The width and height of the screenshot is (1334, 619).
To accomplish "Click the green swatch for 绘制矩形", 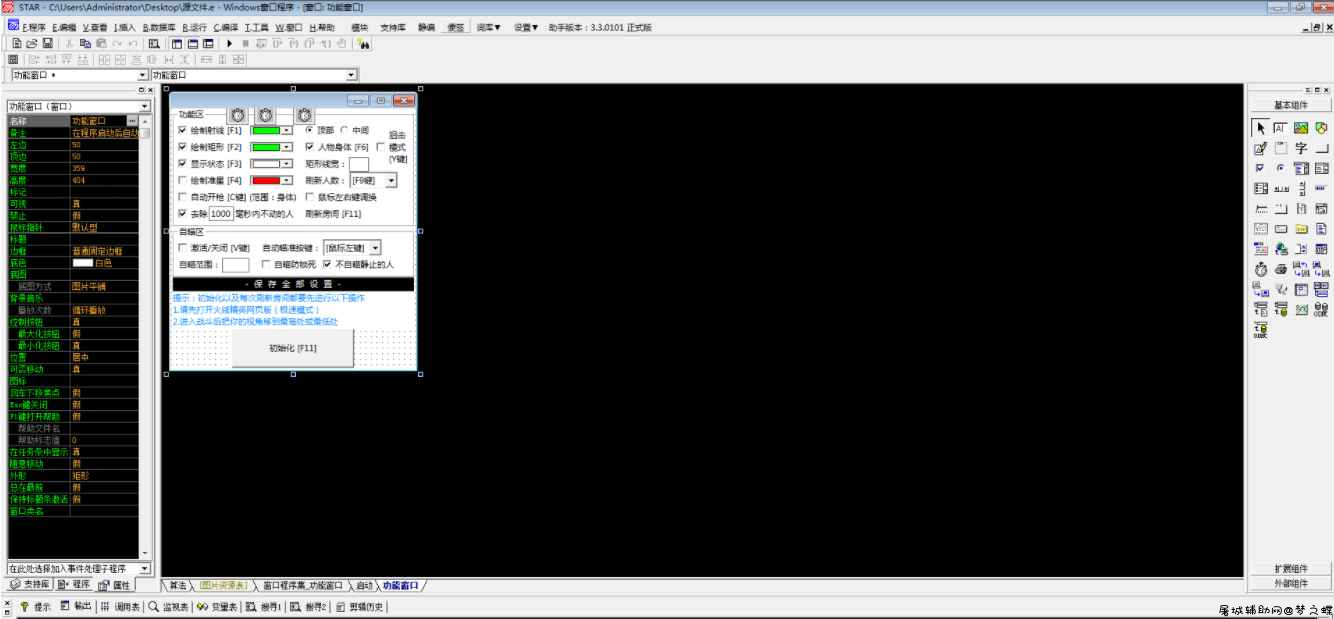I will pyautogui.click(x=266, y=147).
